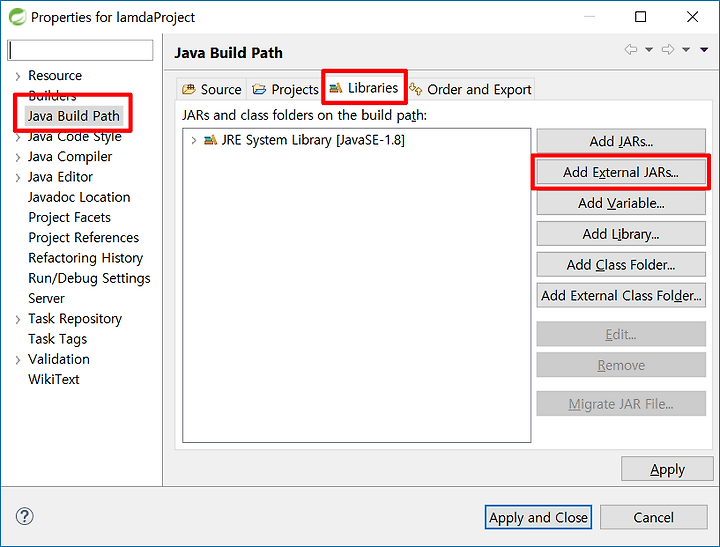This screenshot has width=720, height=547.
Task: Expand the Task Repository node
Action: 18,319
